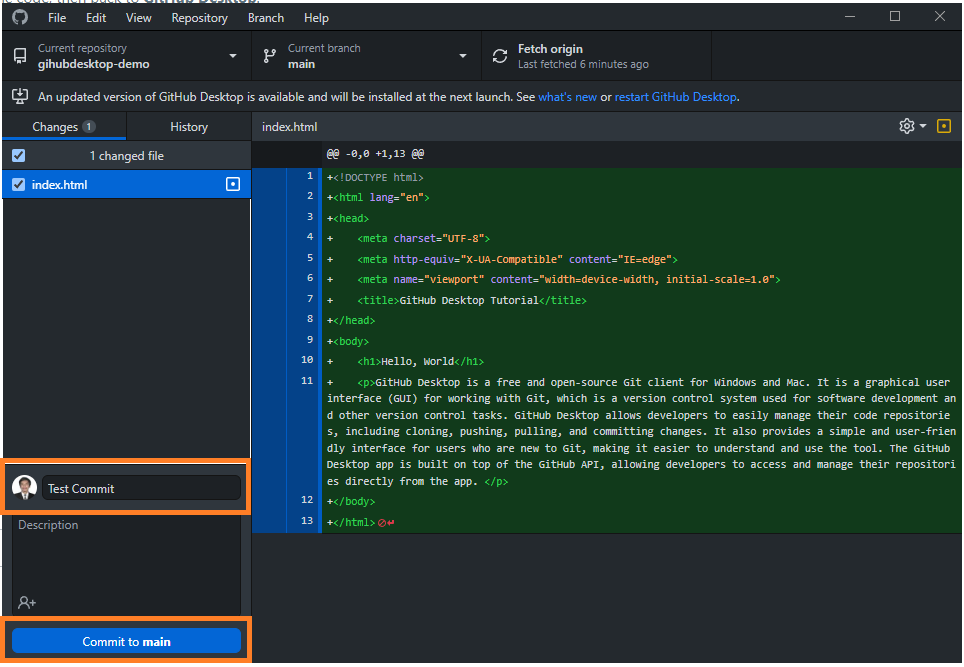
Task: Switch to the History tab
Action: (189, 127)
